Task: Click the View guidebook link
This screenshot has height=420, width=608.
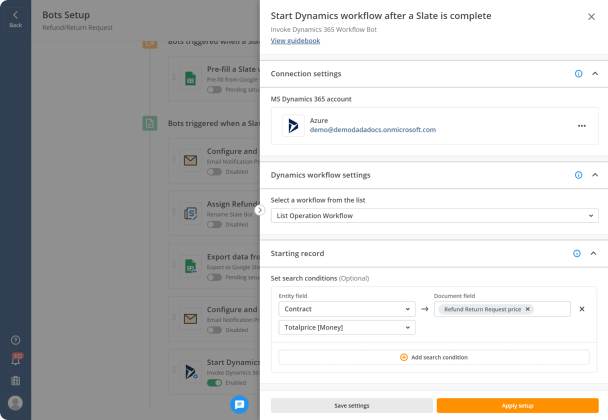Action: 295,41
